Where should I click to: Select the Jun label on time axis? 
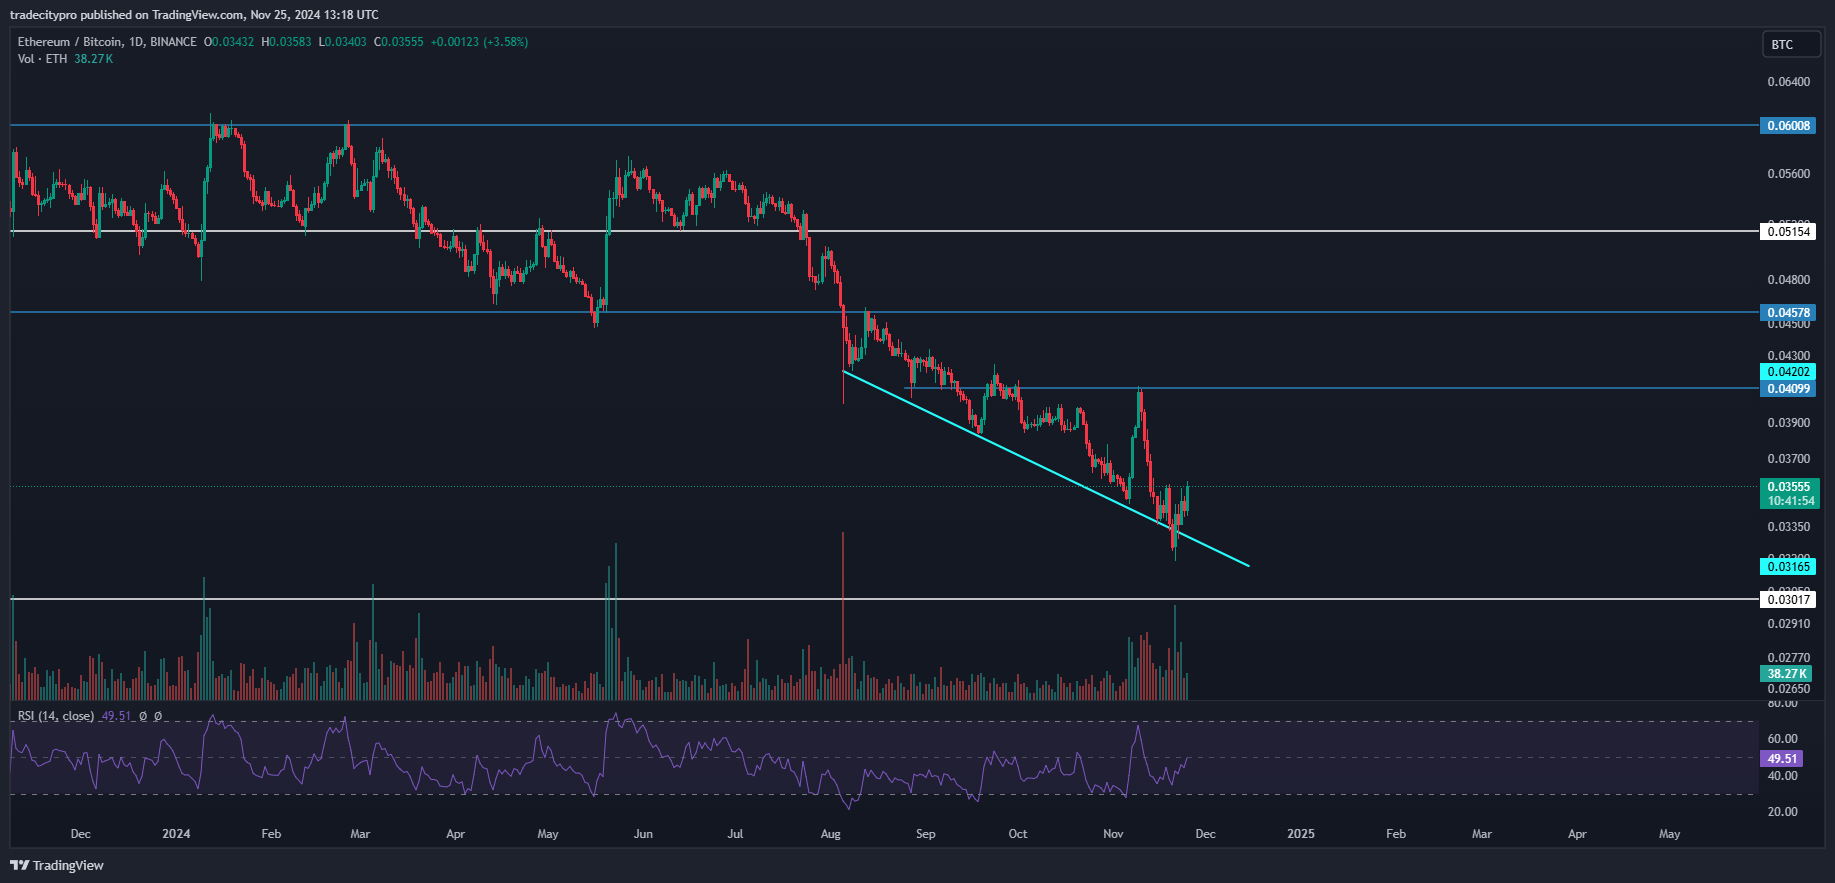pos(643,834)
